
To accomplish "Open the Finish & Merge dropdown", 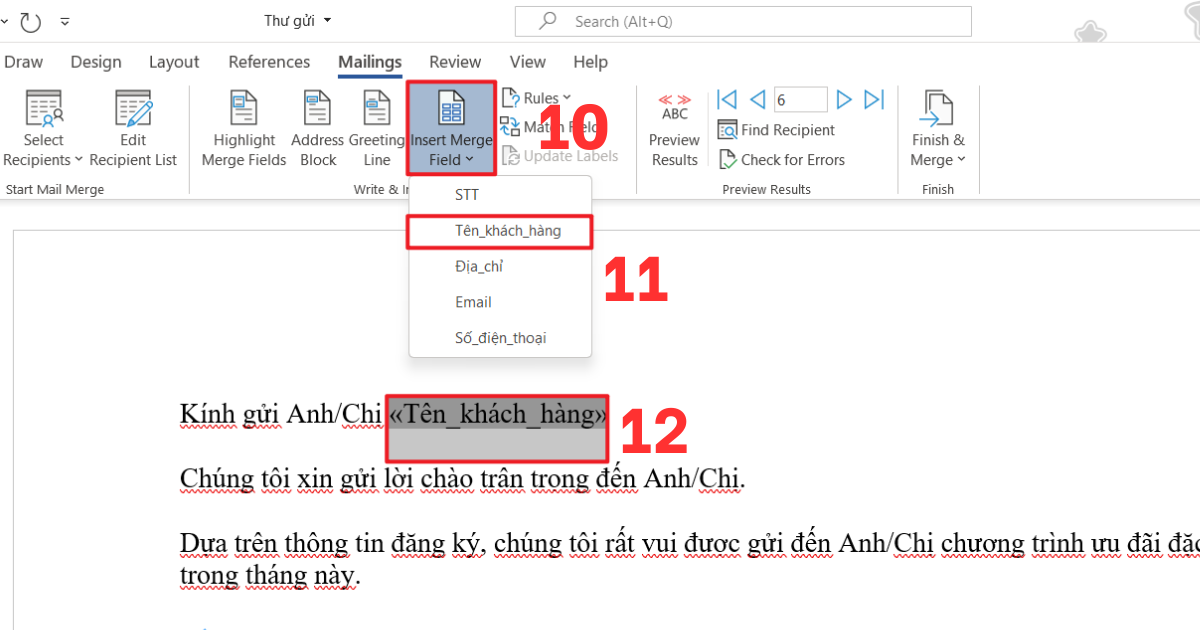I will [938, 129].
